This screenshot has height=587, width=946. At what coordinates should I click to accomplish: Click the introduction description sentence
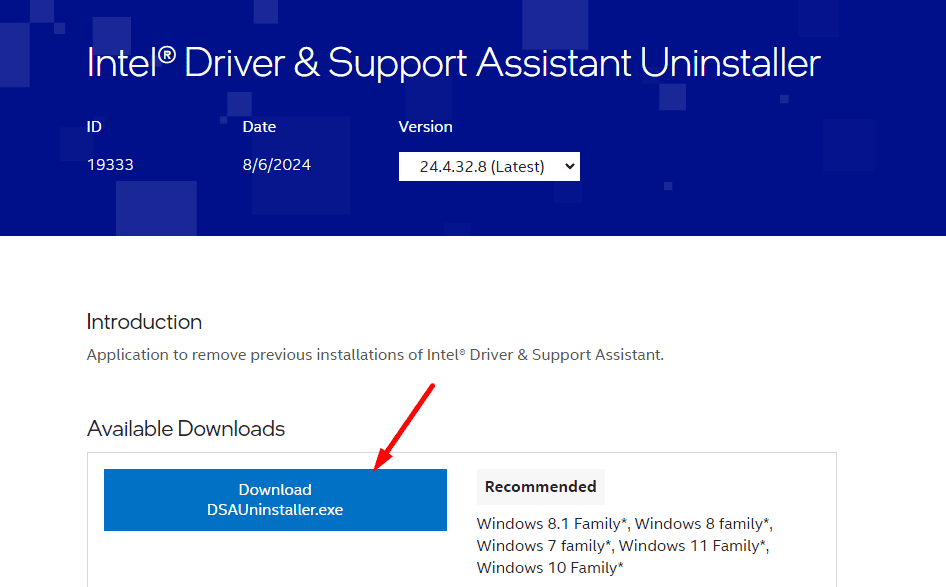(x=375, y=355)
